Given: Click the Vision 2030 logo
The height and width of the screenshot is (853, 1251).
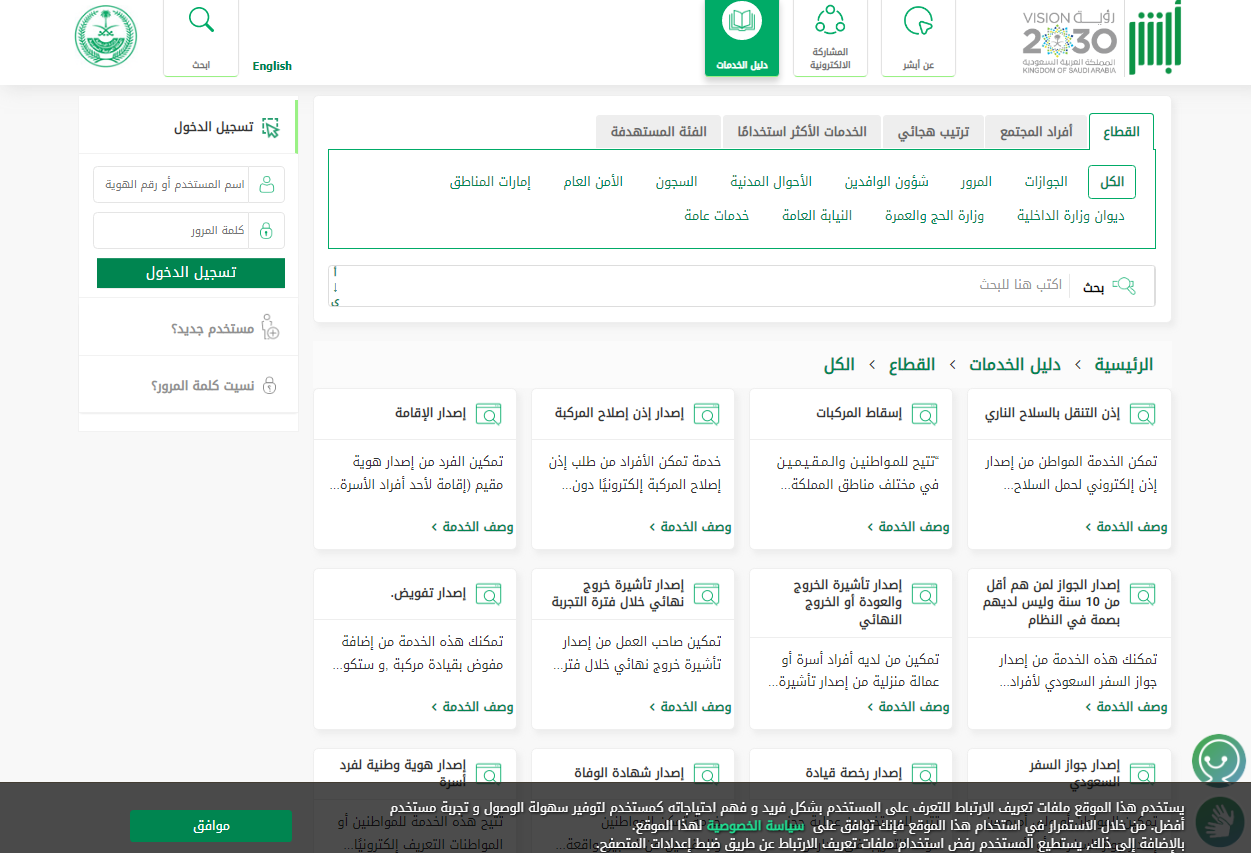Looking at the screenshot, I should click(1069, 41).
